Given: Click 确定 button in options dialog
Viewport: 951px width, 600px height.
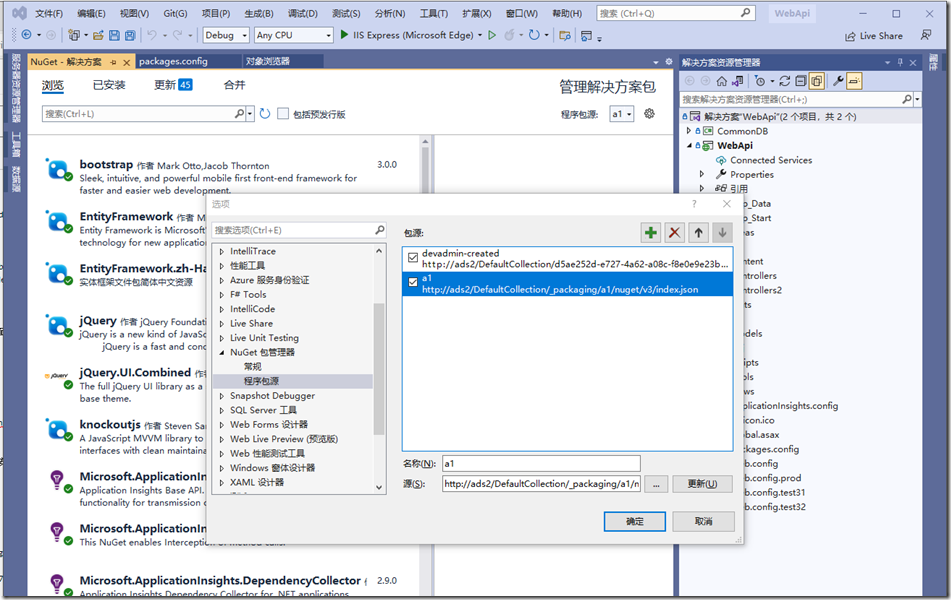Looking at the screenshot, I should 634,521.
